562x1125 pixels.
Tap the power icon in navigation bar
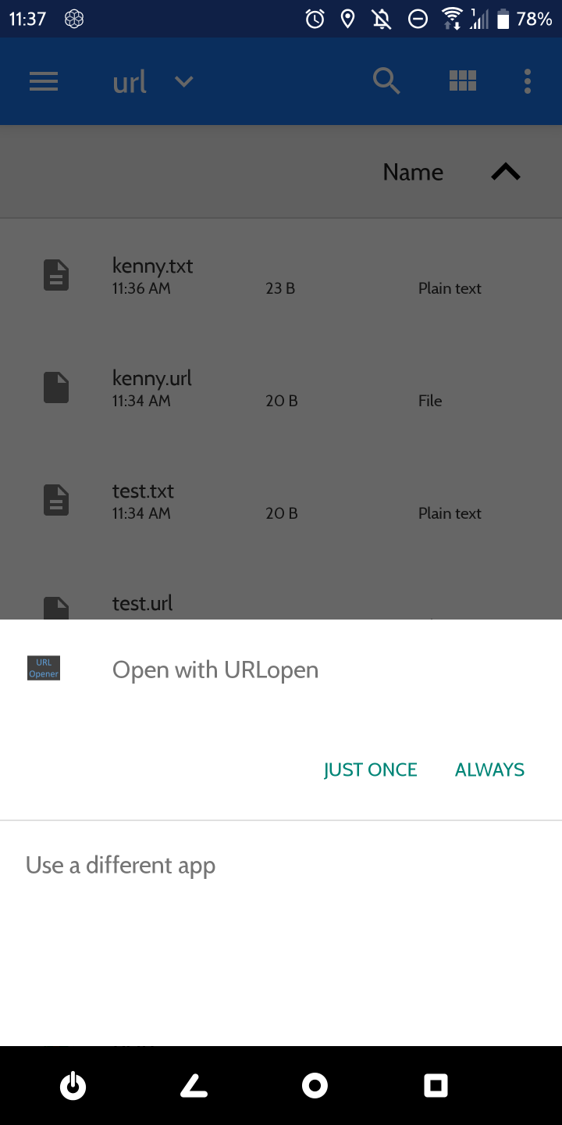pos(72,1086)
